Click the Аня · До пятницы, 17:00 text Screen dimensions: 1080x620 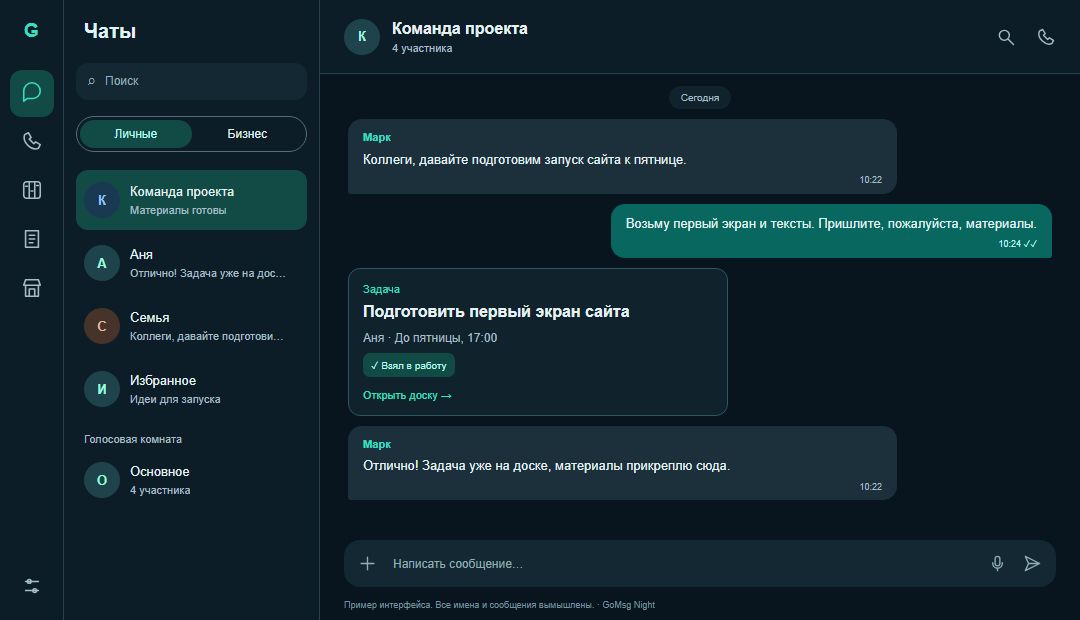coord(430,338)
